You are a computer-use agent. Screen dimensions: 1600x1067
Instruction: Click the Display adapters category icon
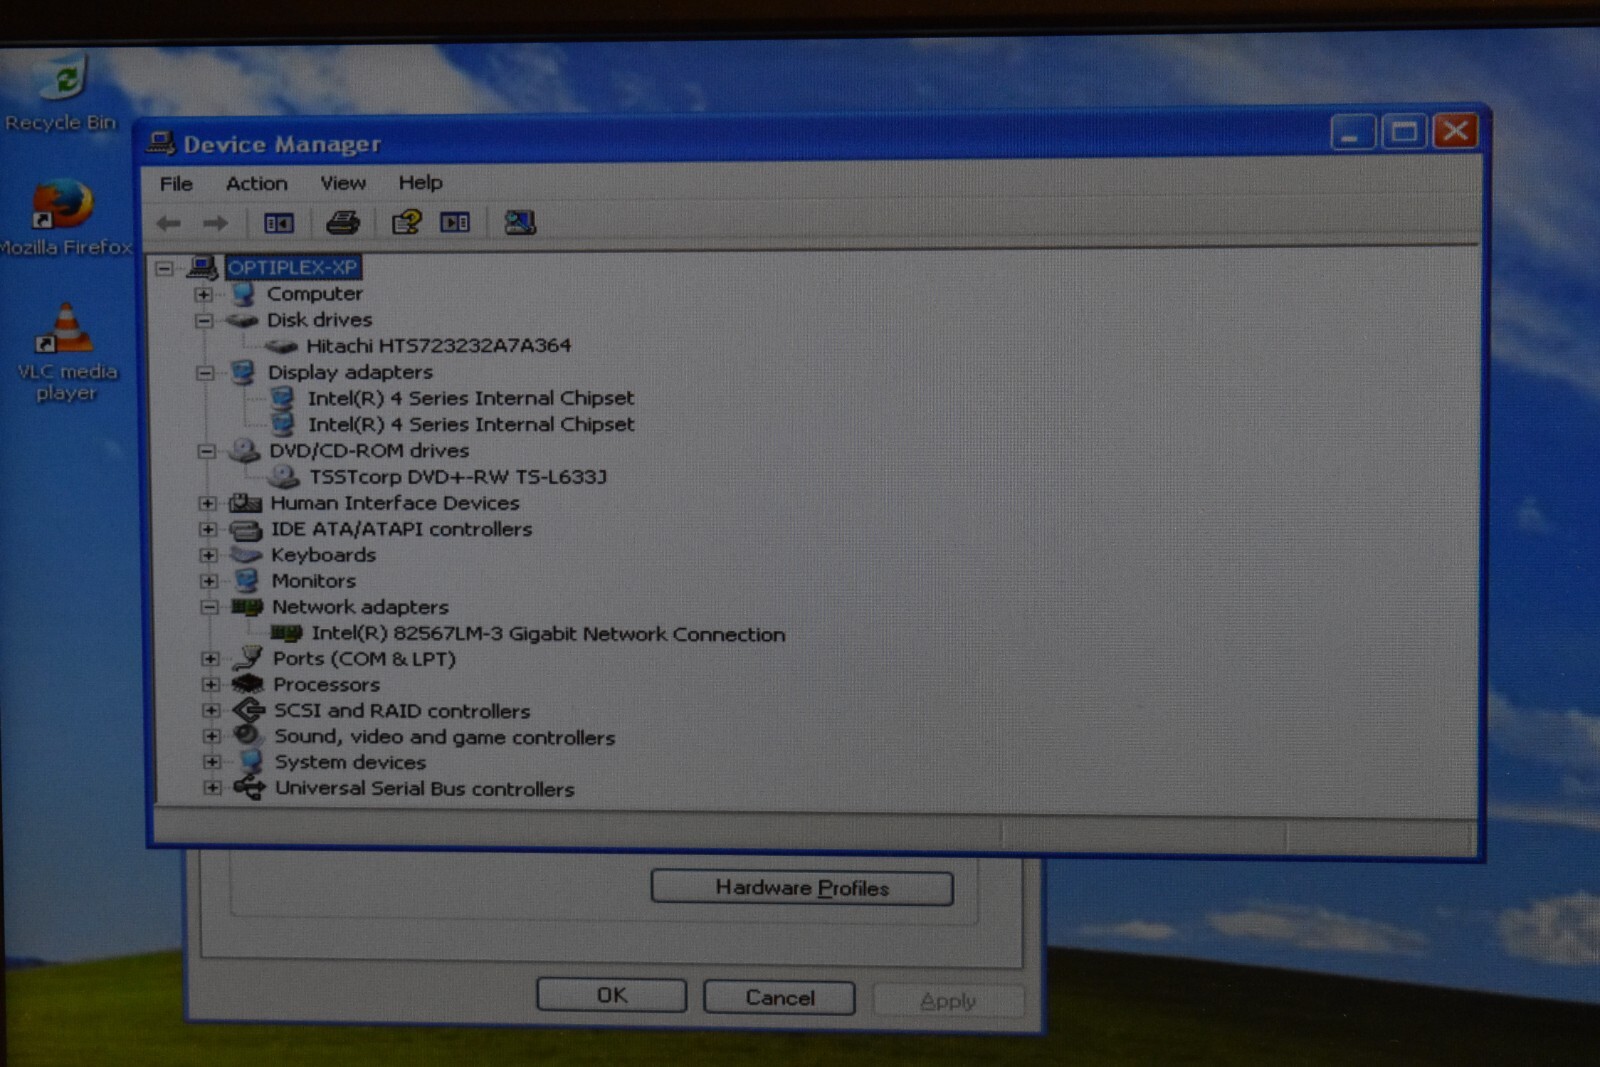point(242,372)
